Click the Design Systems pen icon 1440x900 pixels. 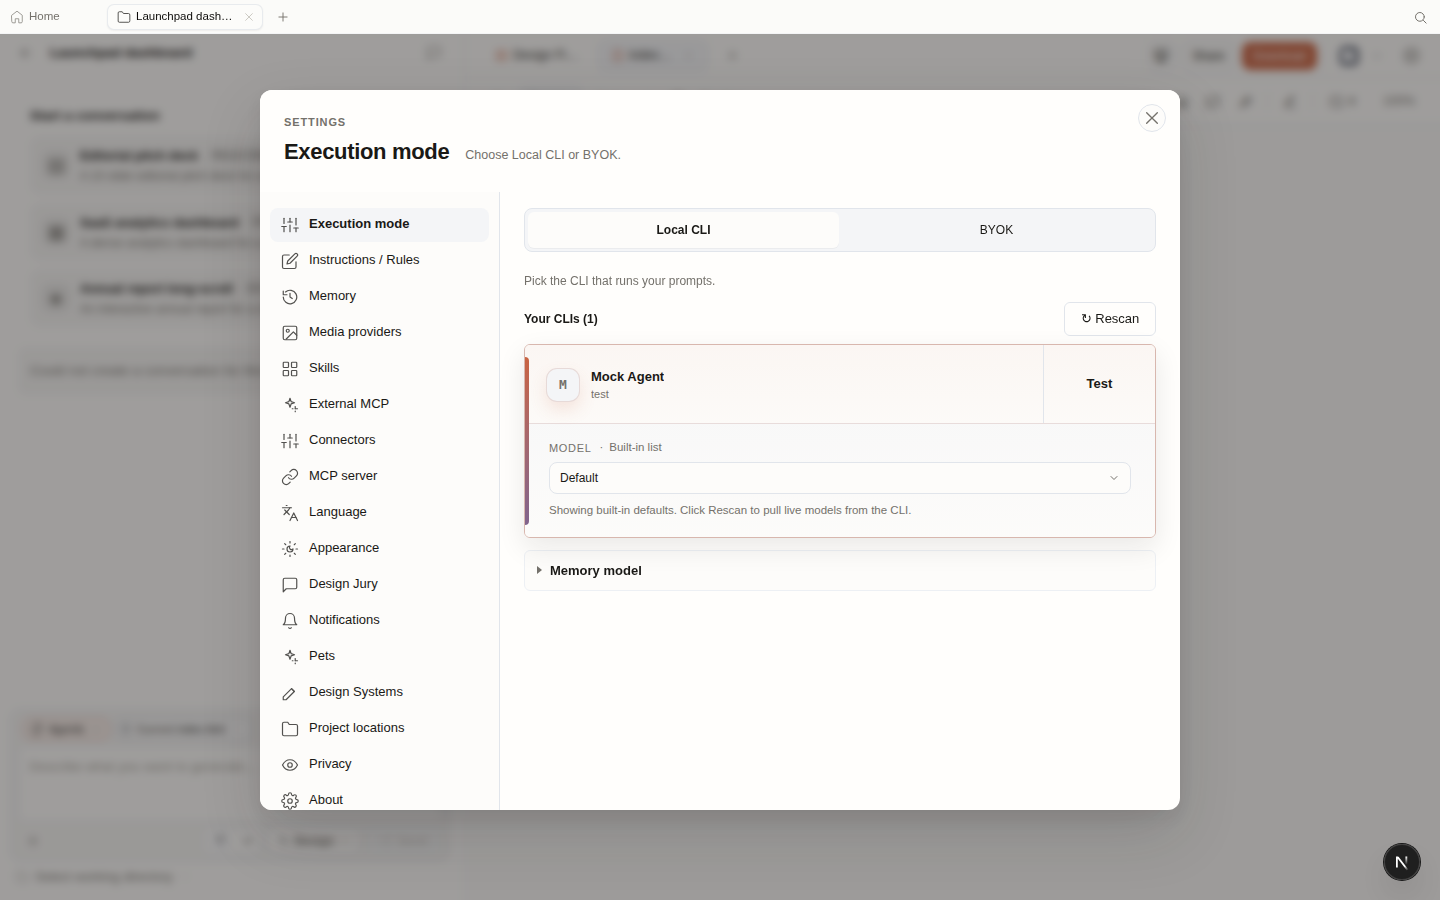[x=290, y=693]
